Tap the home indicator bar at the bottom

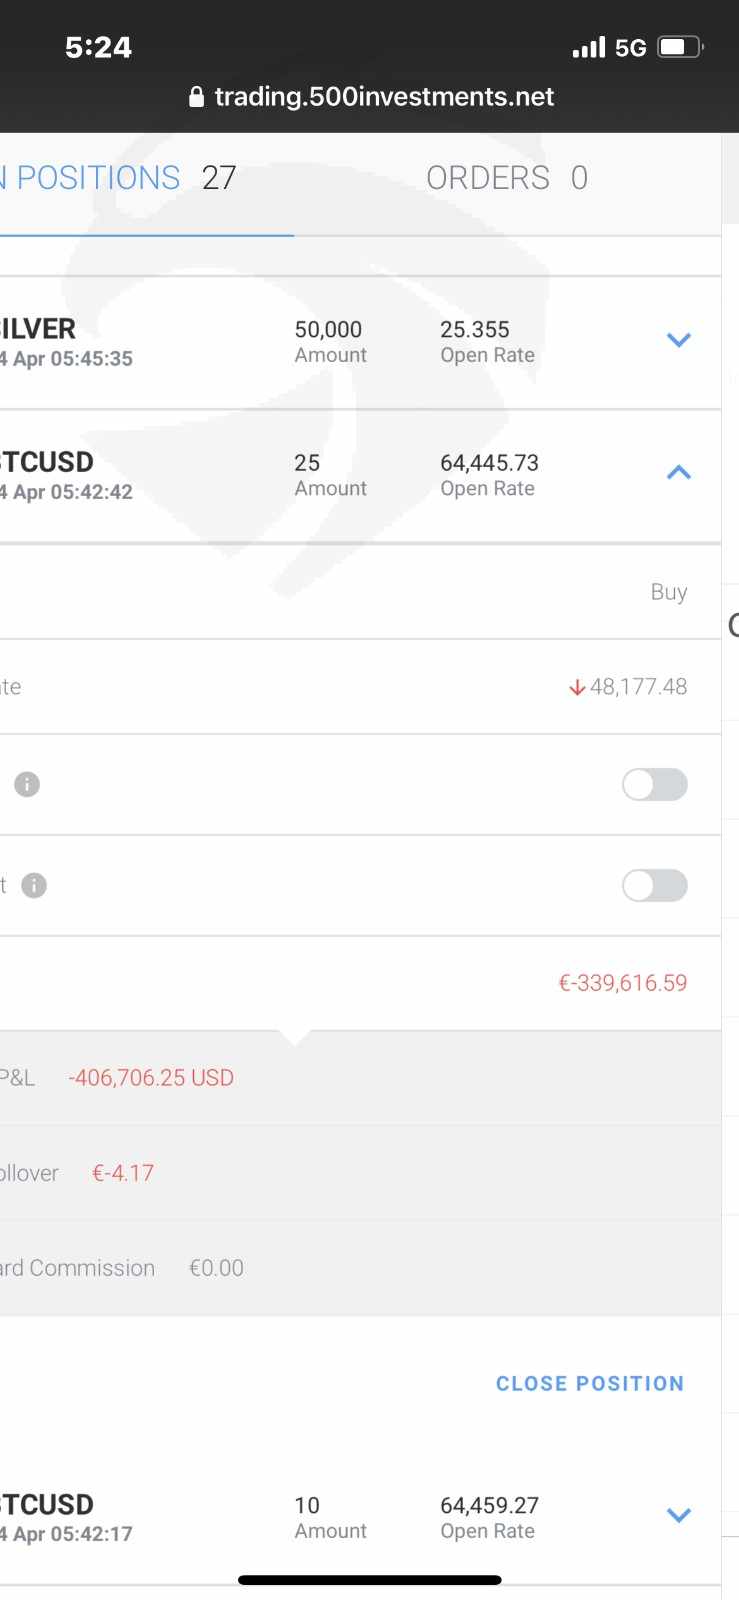[x=369, y=1580]
